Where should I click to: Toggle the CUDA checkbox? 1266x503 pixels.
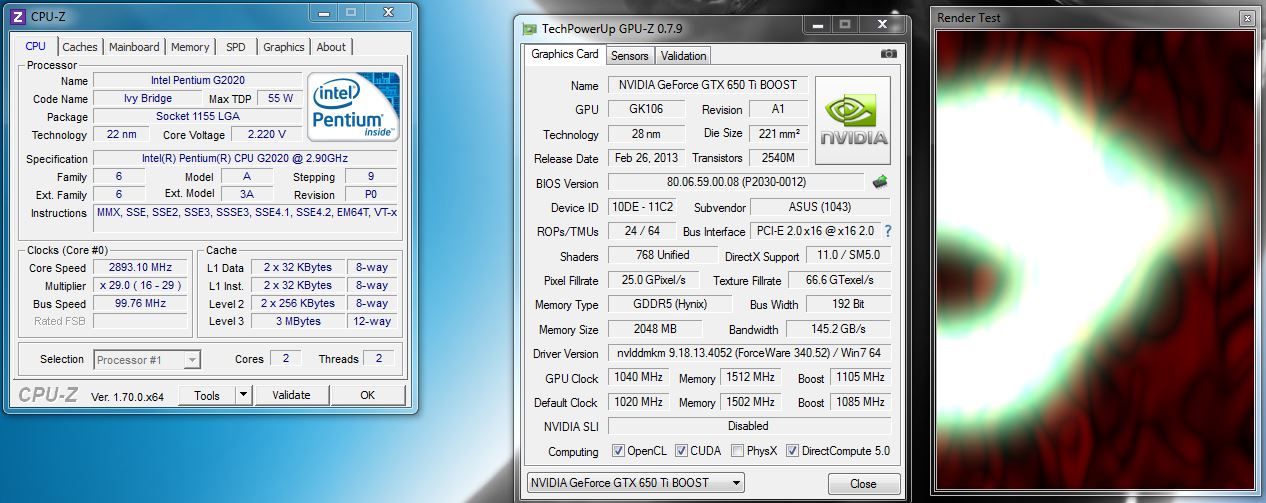pos(682,451)
